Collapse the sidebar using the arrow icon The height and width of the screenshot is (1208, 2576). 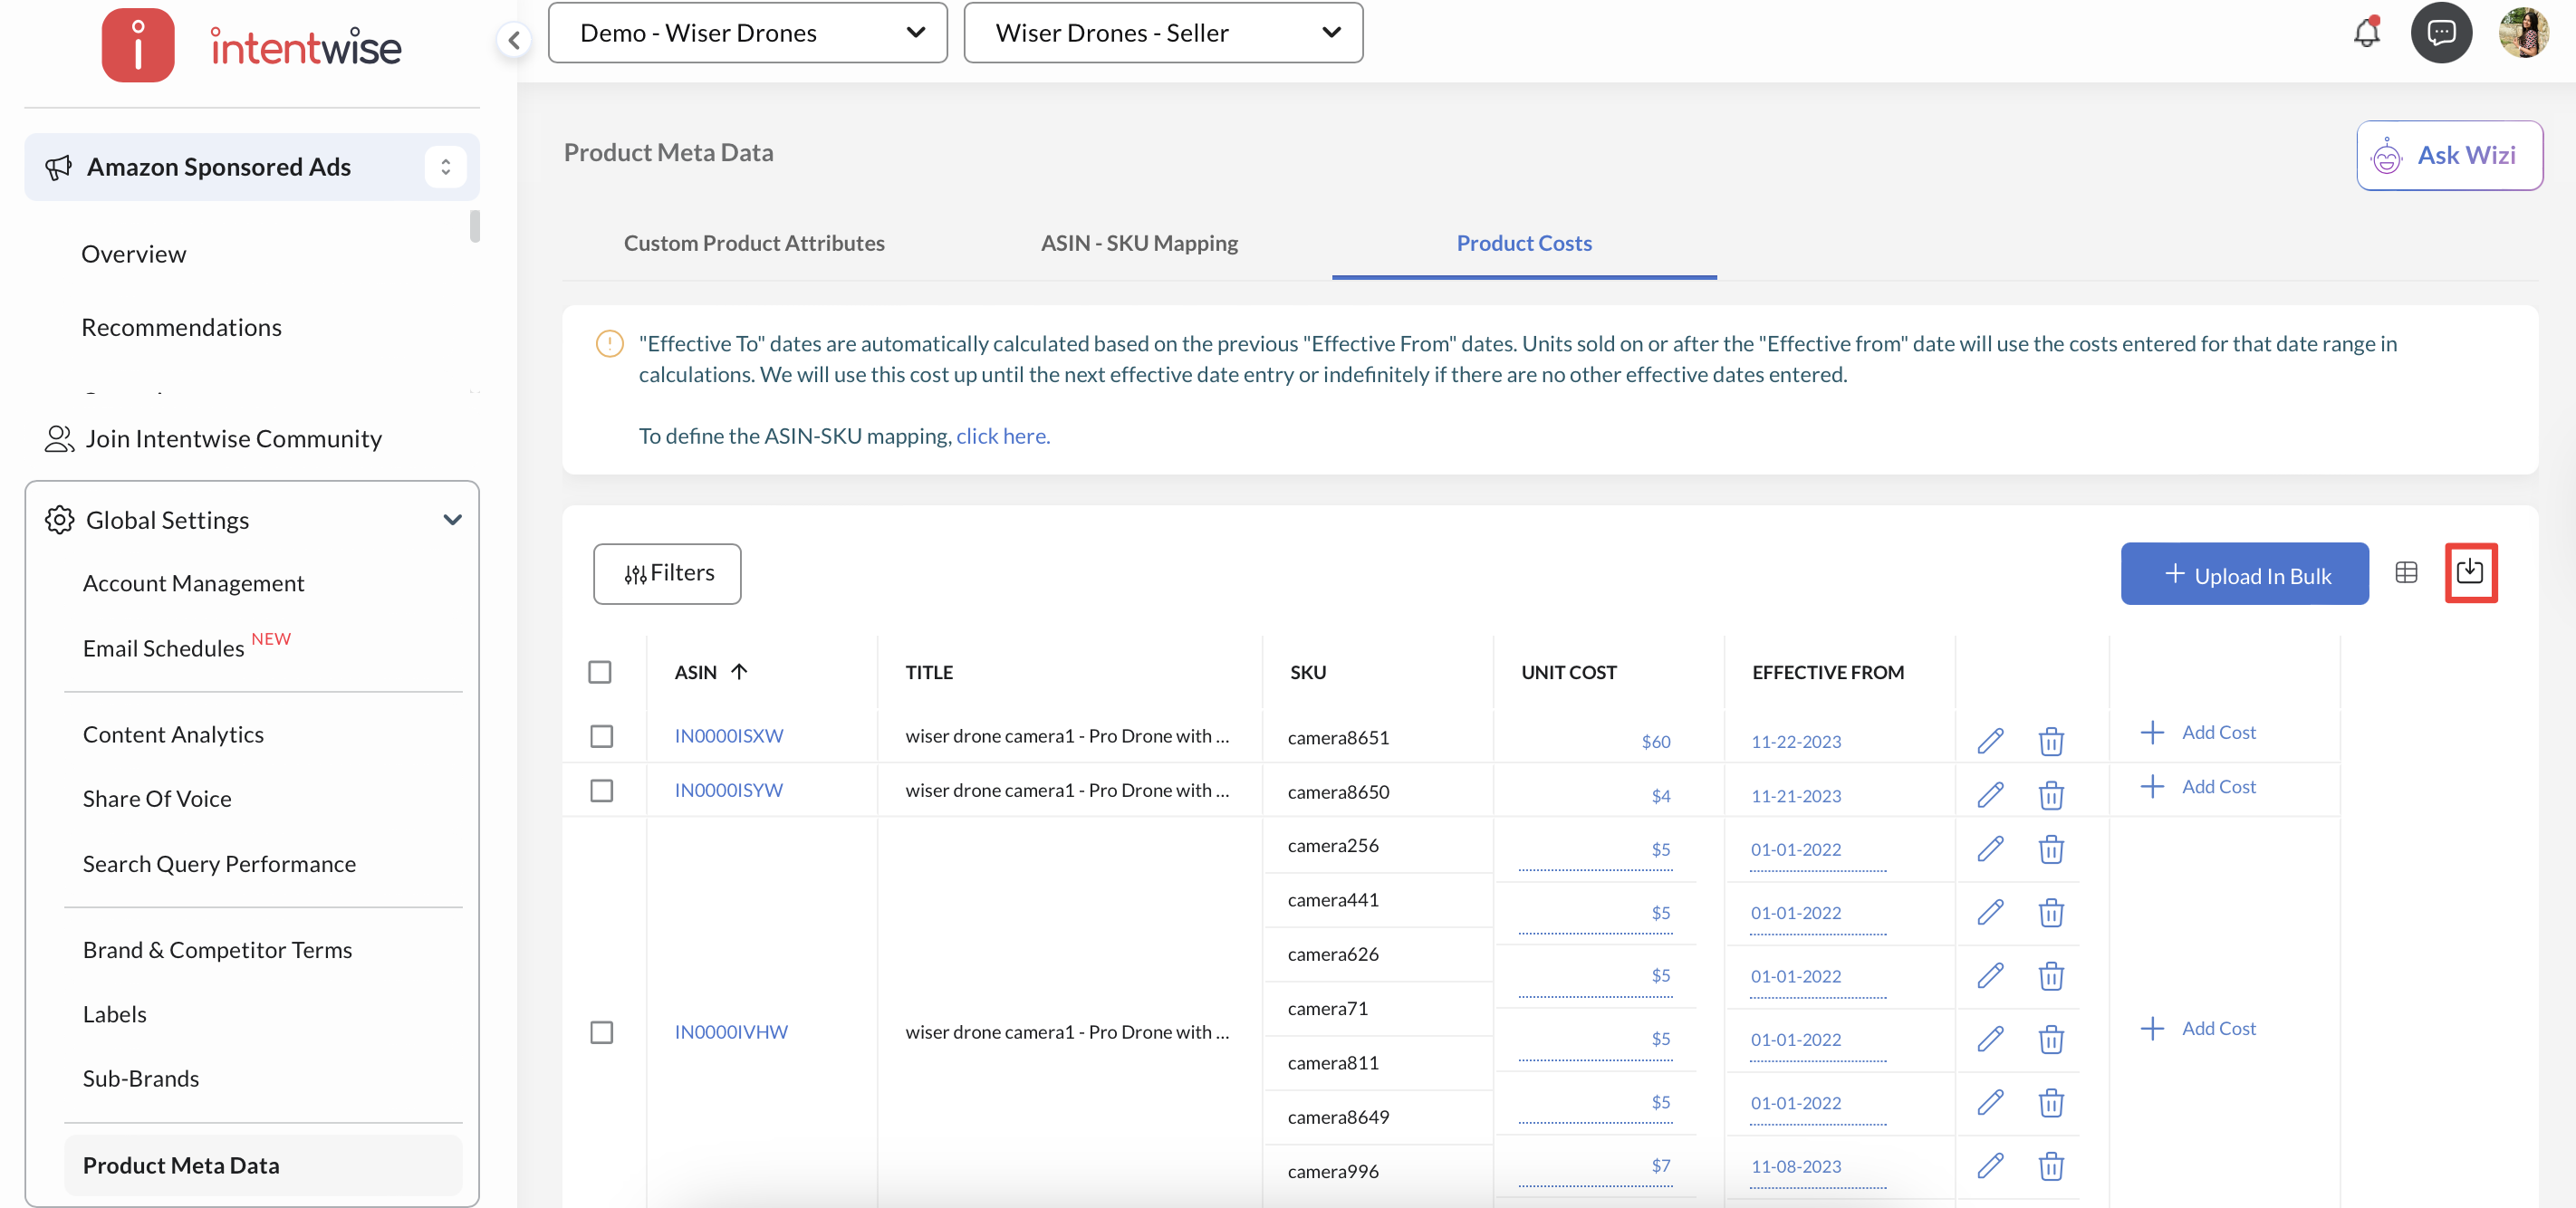[514, 40]
